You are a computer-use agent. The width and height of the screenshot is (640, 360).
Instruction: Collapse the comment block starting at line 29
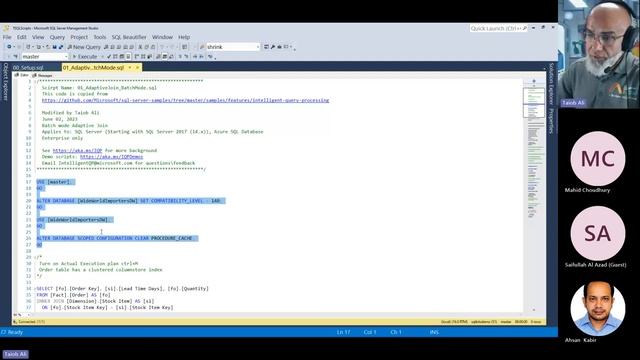point(36,257)
